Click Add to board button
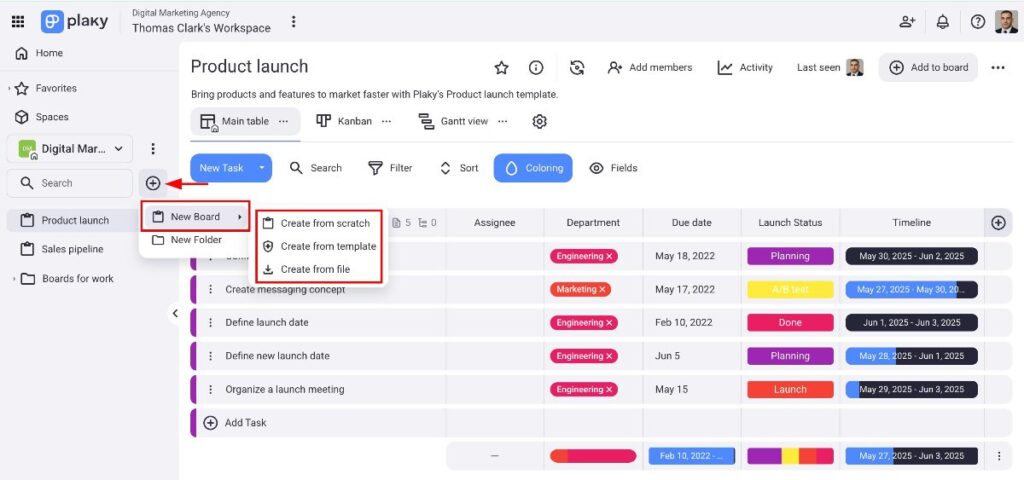 (928, 67)
